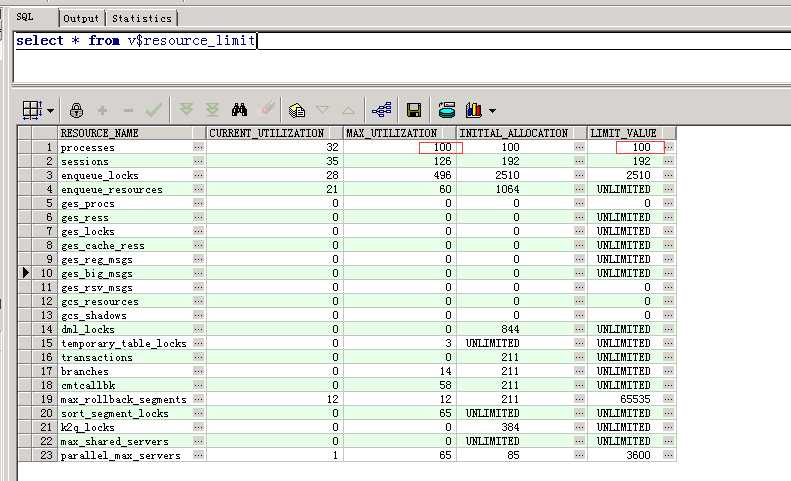Click inside the SQL editor text
The image size is (791, 481).
(x=136, y=40)
